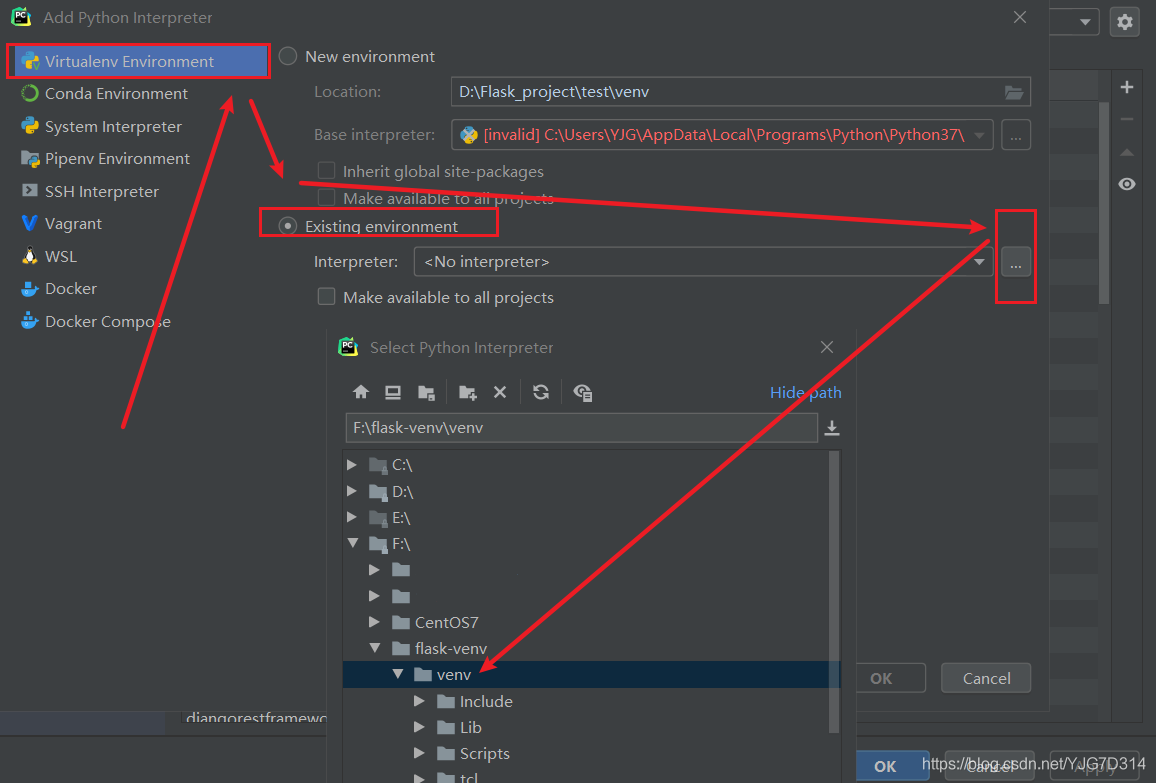Expand the C:\ drive node
Viewport: 1156px width, 783px height.
coord(352,464)
